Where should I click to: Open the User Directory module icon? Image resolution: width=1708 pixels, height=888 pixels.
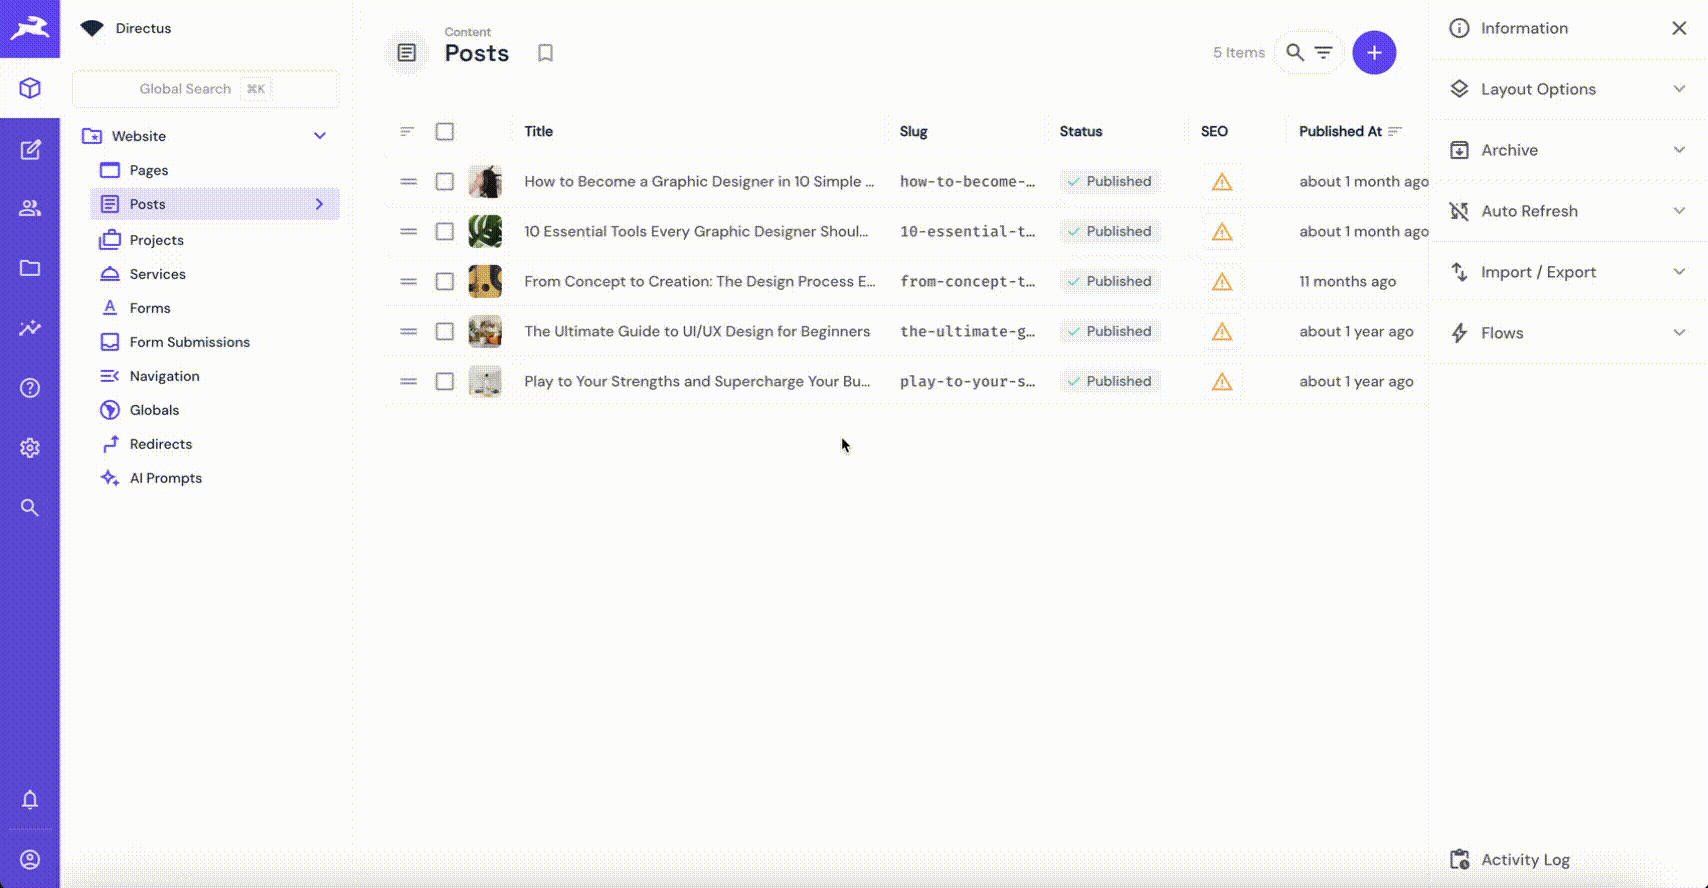pos(30,208)
